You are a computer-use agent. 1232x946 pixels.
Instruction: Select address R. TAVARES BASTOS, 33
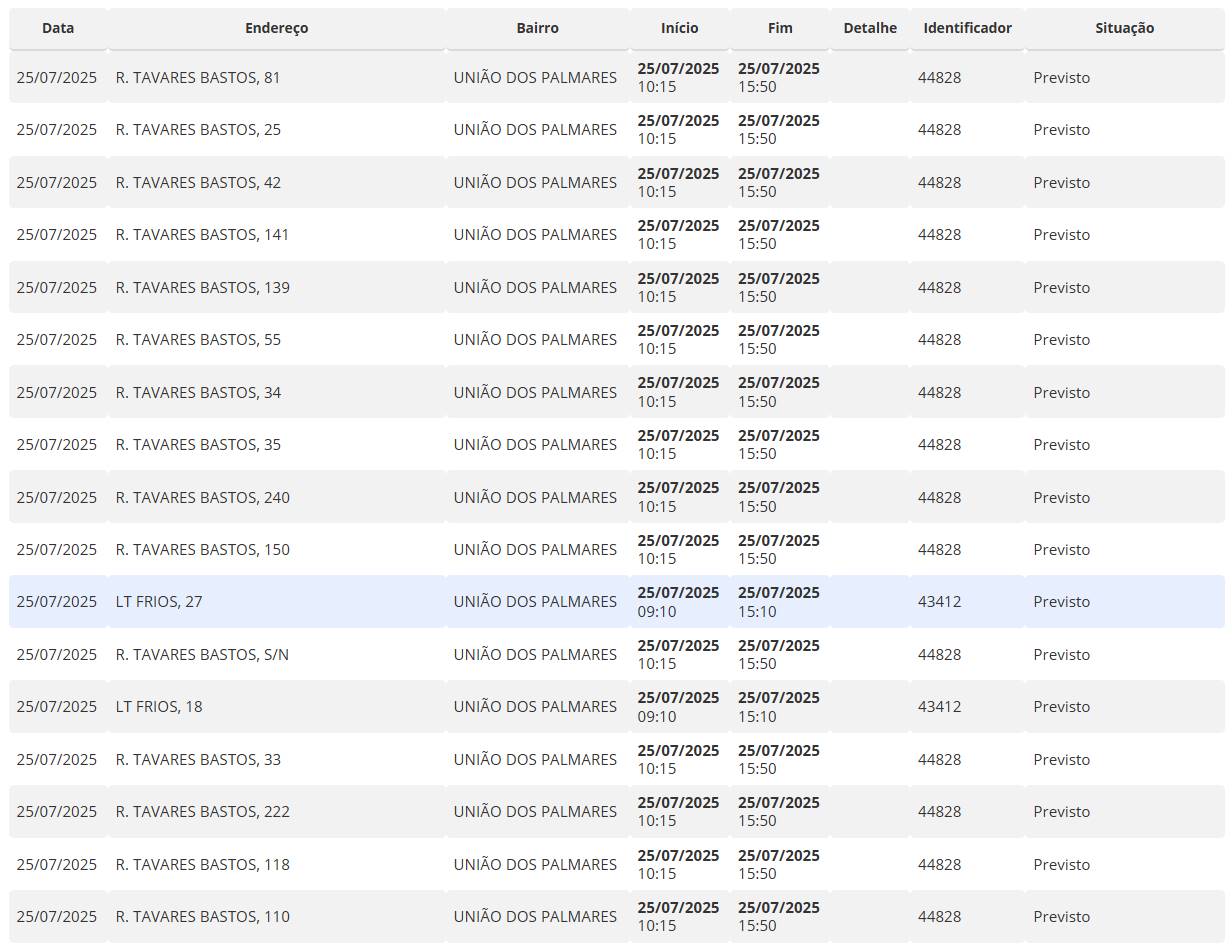click(198, 759)
